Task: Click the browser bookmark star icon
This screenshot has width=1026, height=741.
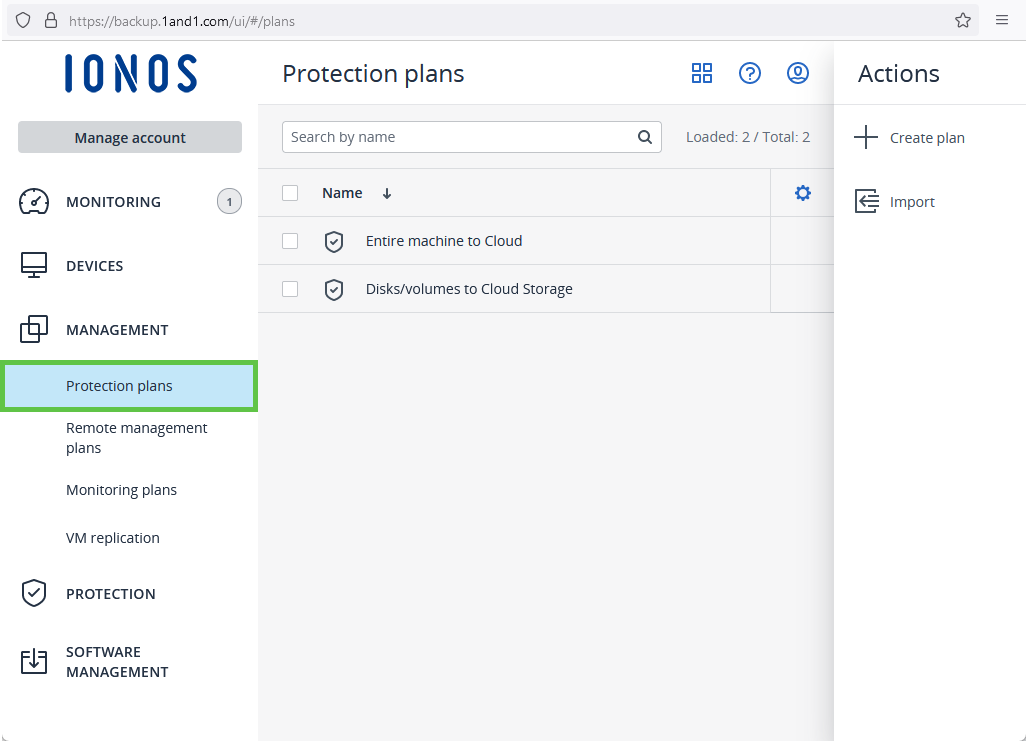Action: 963,20
